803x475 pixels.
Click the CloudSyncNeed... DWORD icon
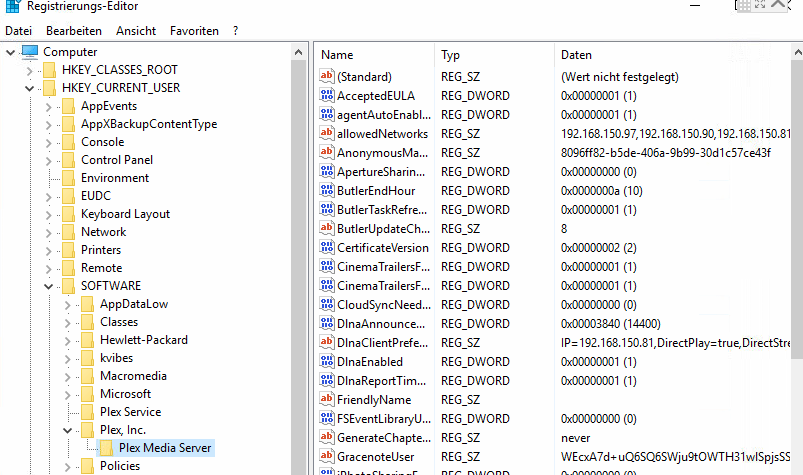coord(326,305)
